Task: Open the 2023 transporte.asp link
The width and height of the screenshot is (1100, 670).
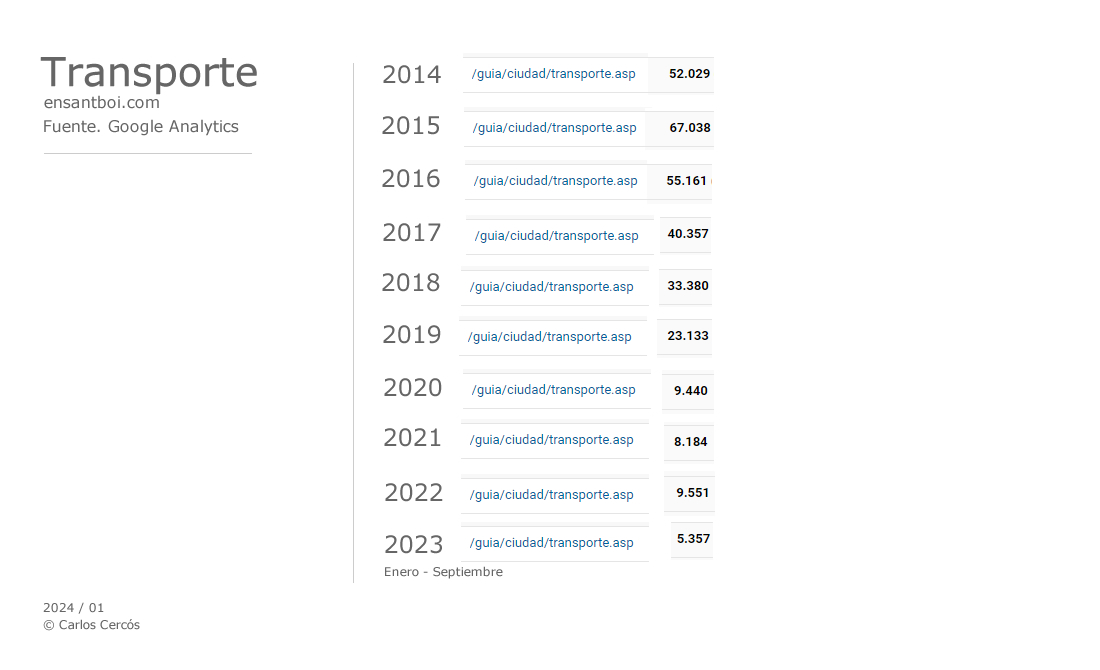Action: tap(551, 543)
